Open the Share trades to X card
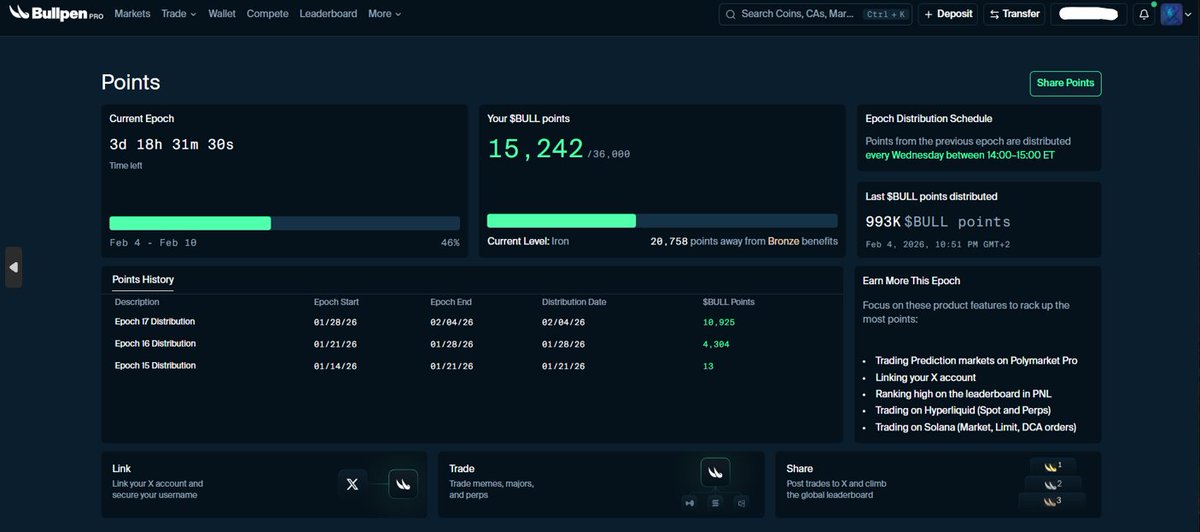 pos(938,484)
